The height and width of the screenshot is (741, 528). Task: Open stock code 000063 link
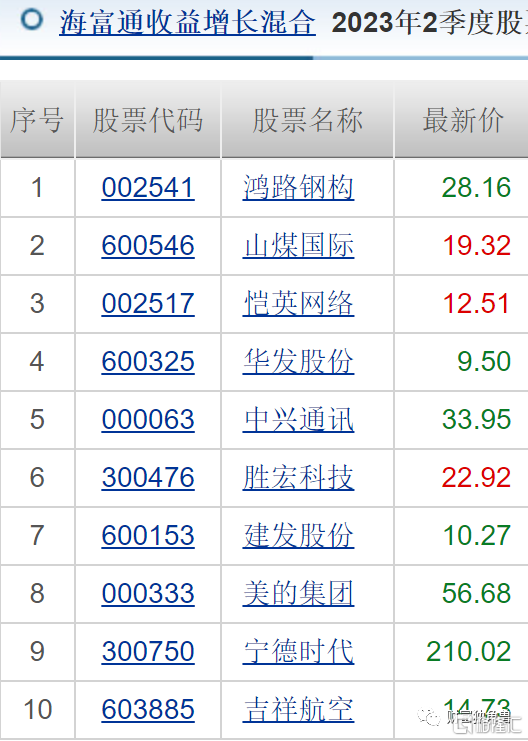148,420
